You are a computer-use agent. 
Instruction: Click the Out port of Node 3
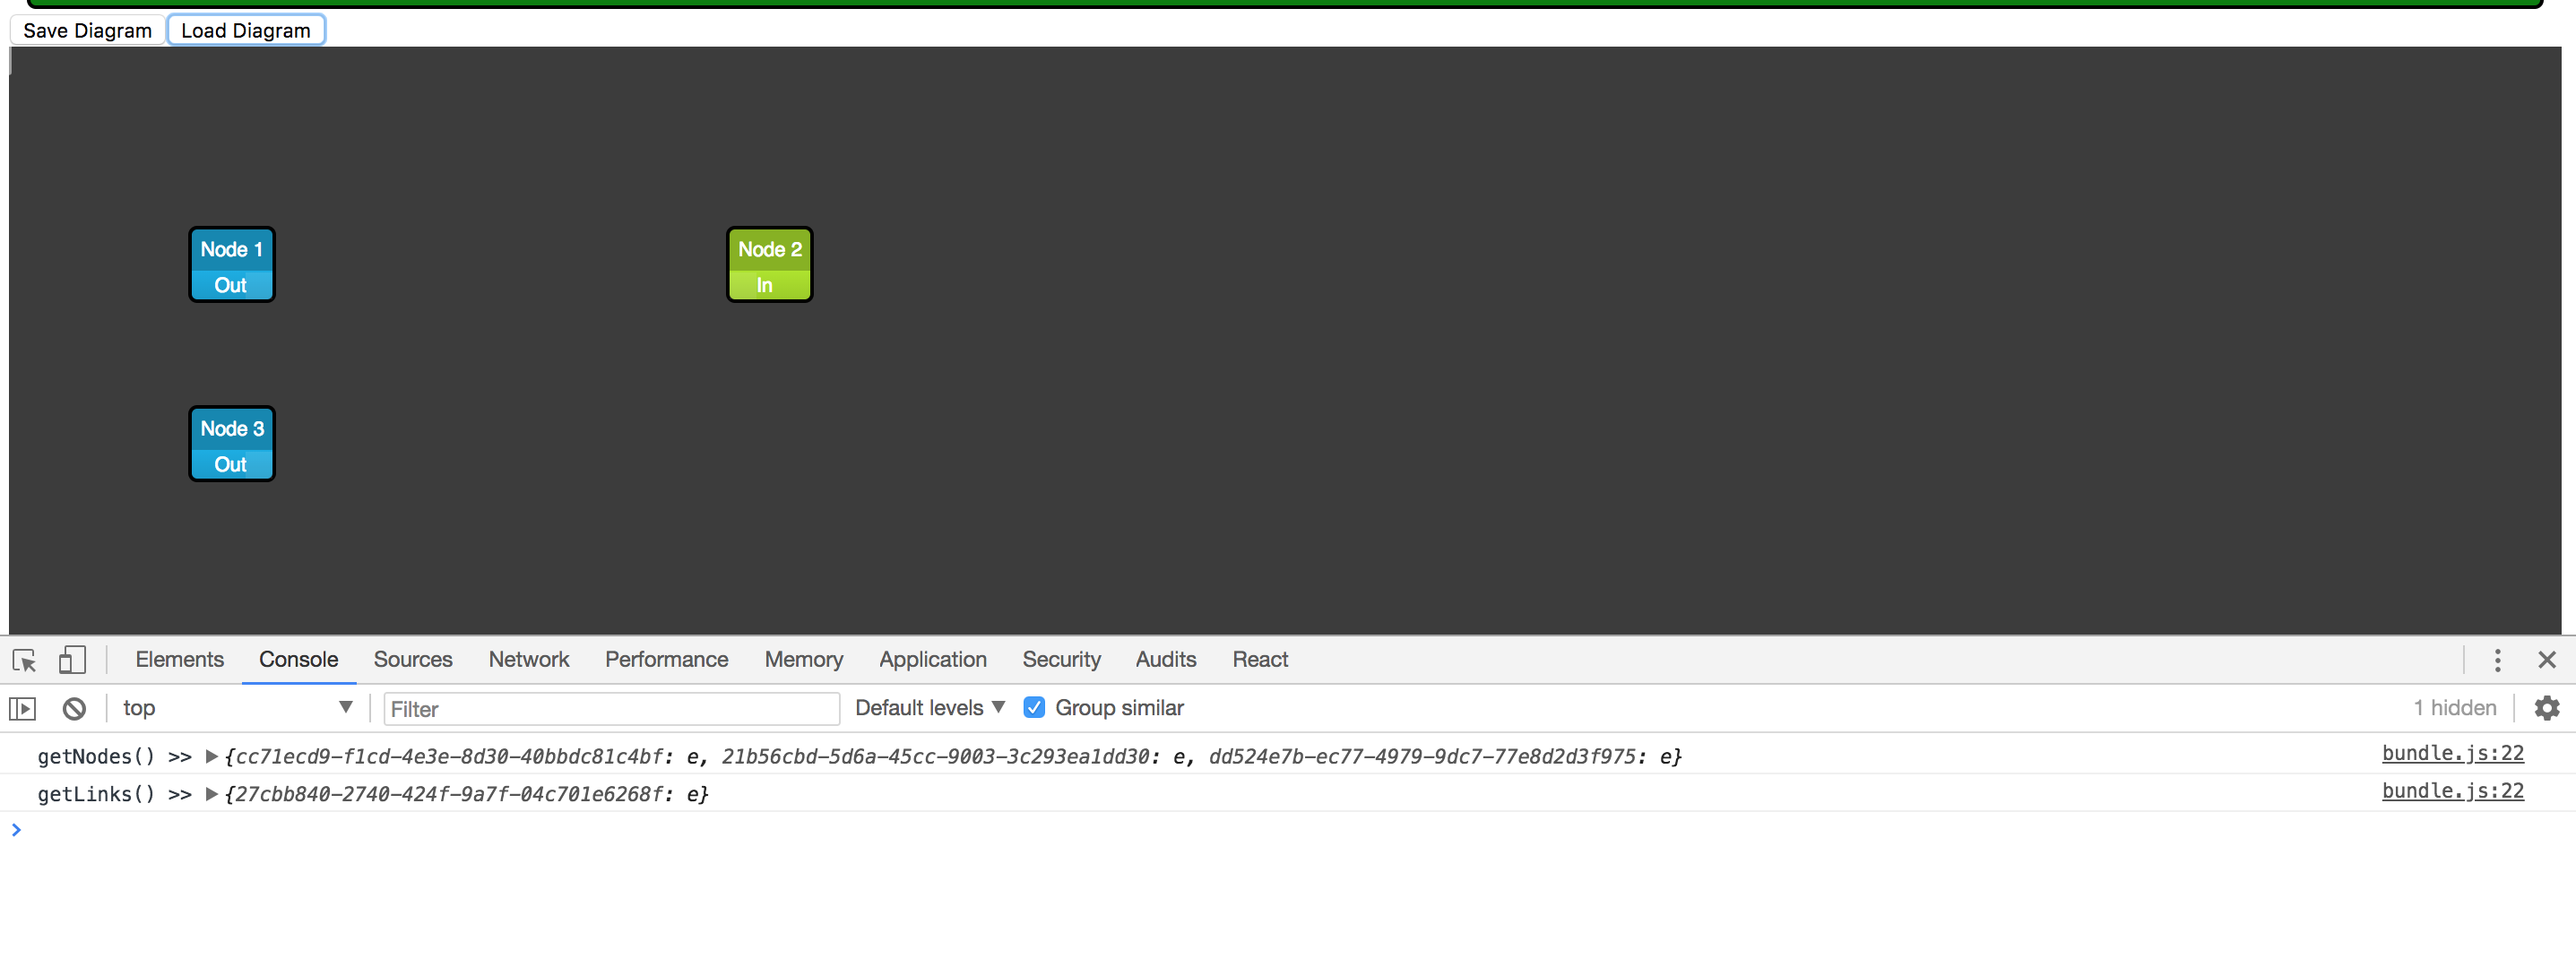coord(231,464)
